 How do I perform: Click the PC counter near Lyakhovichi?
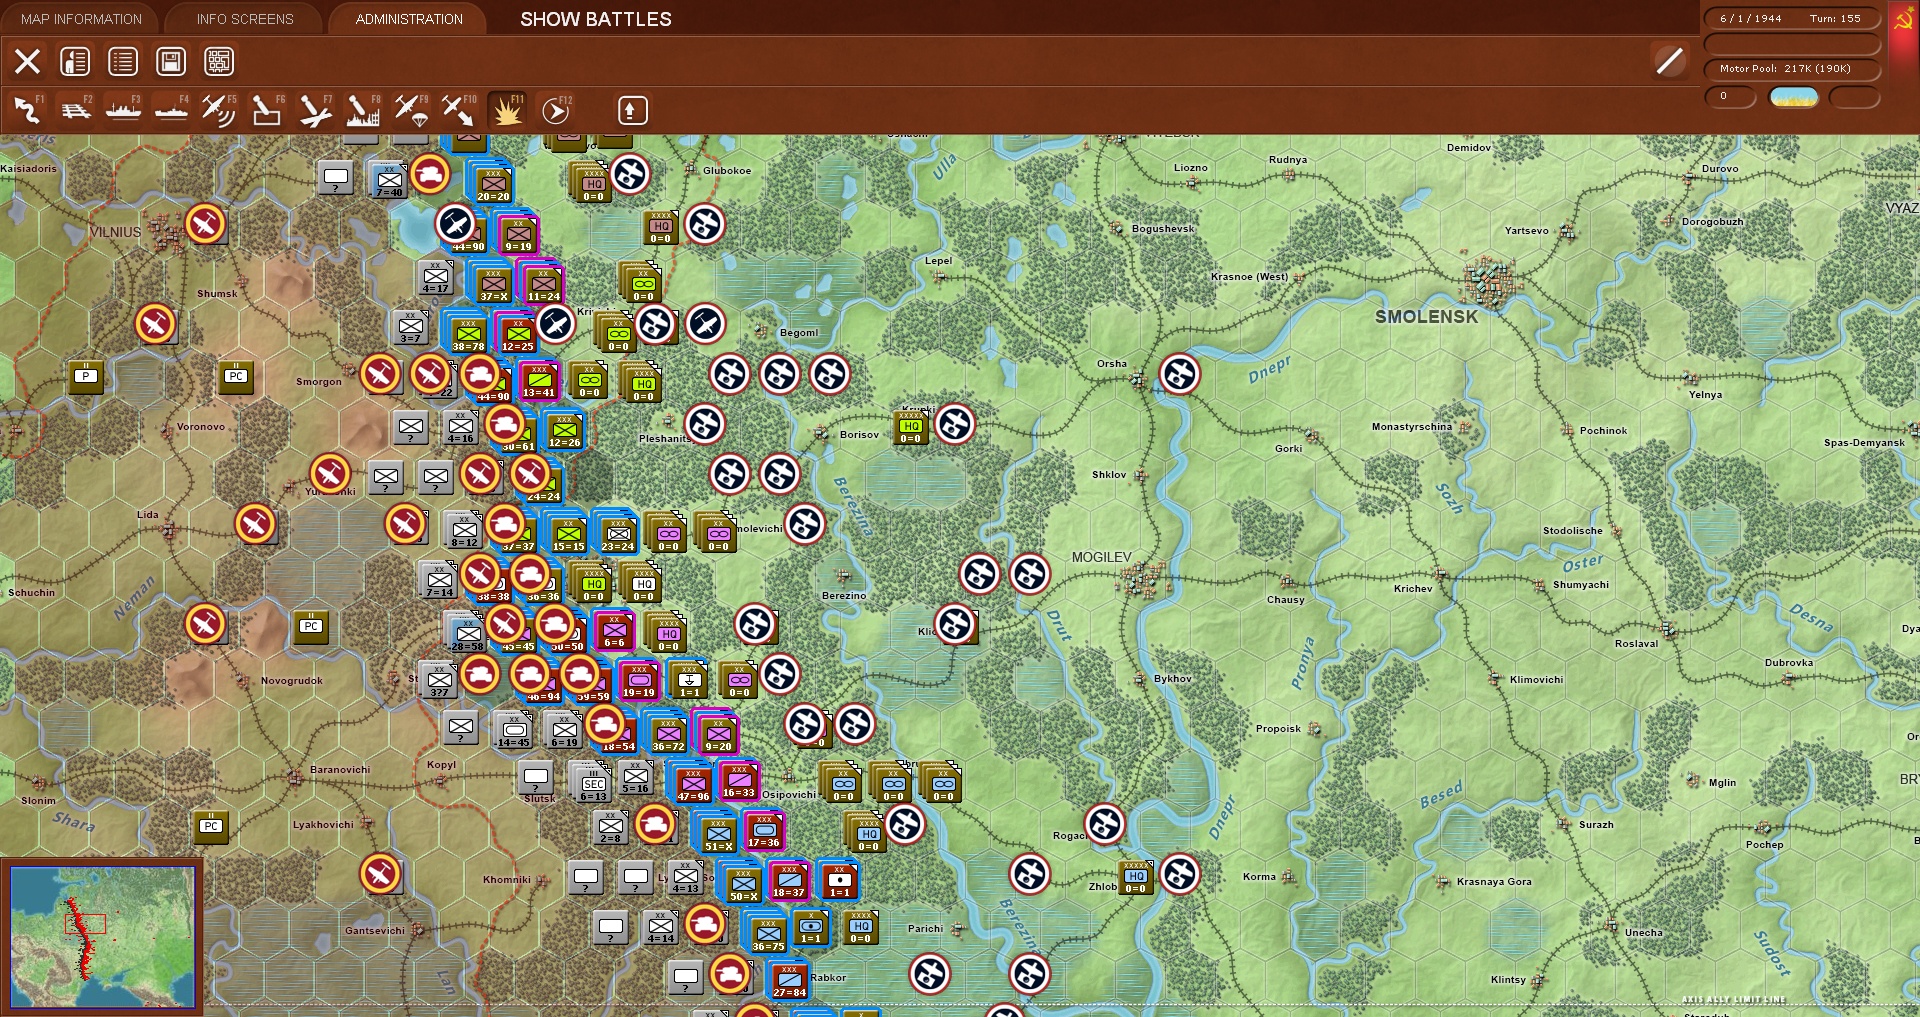point(211,827)
